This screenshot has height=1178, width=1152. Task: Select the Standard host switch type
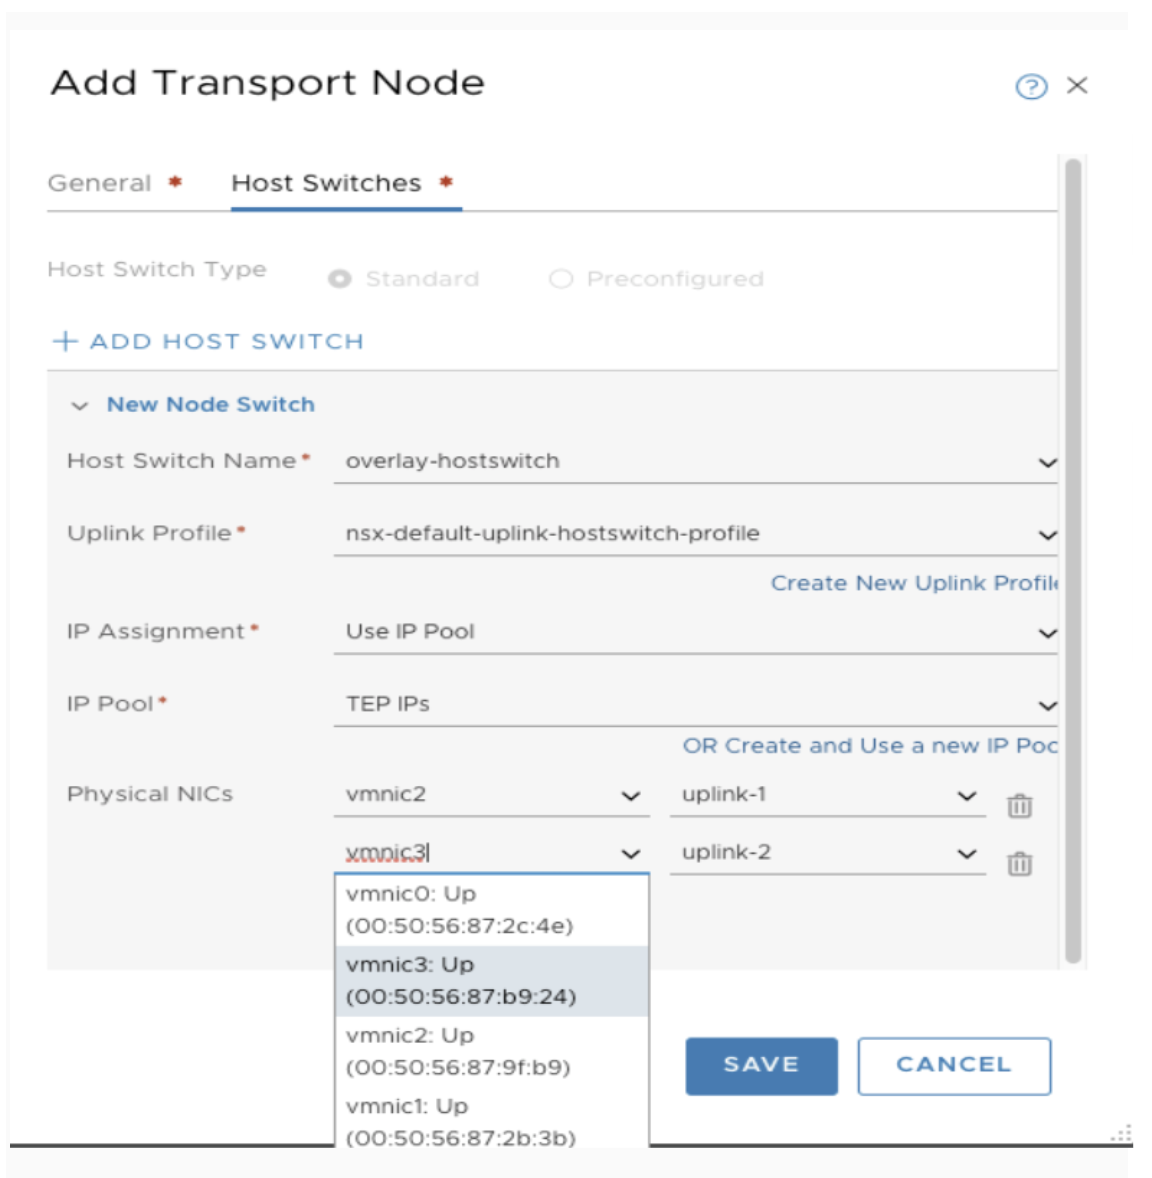click(340, 279)
